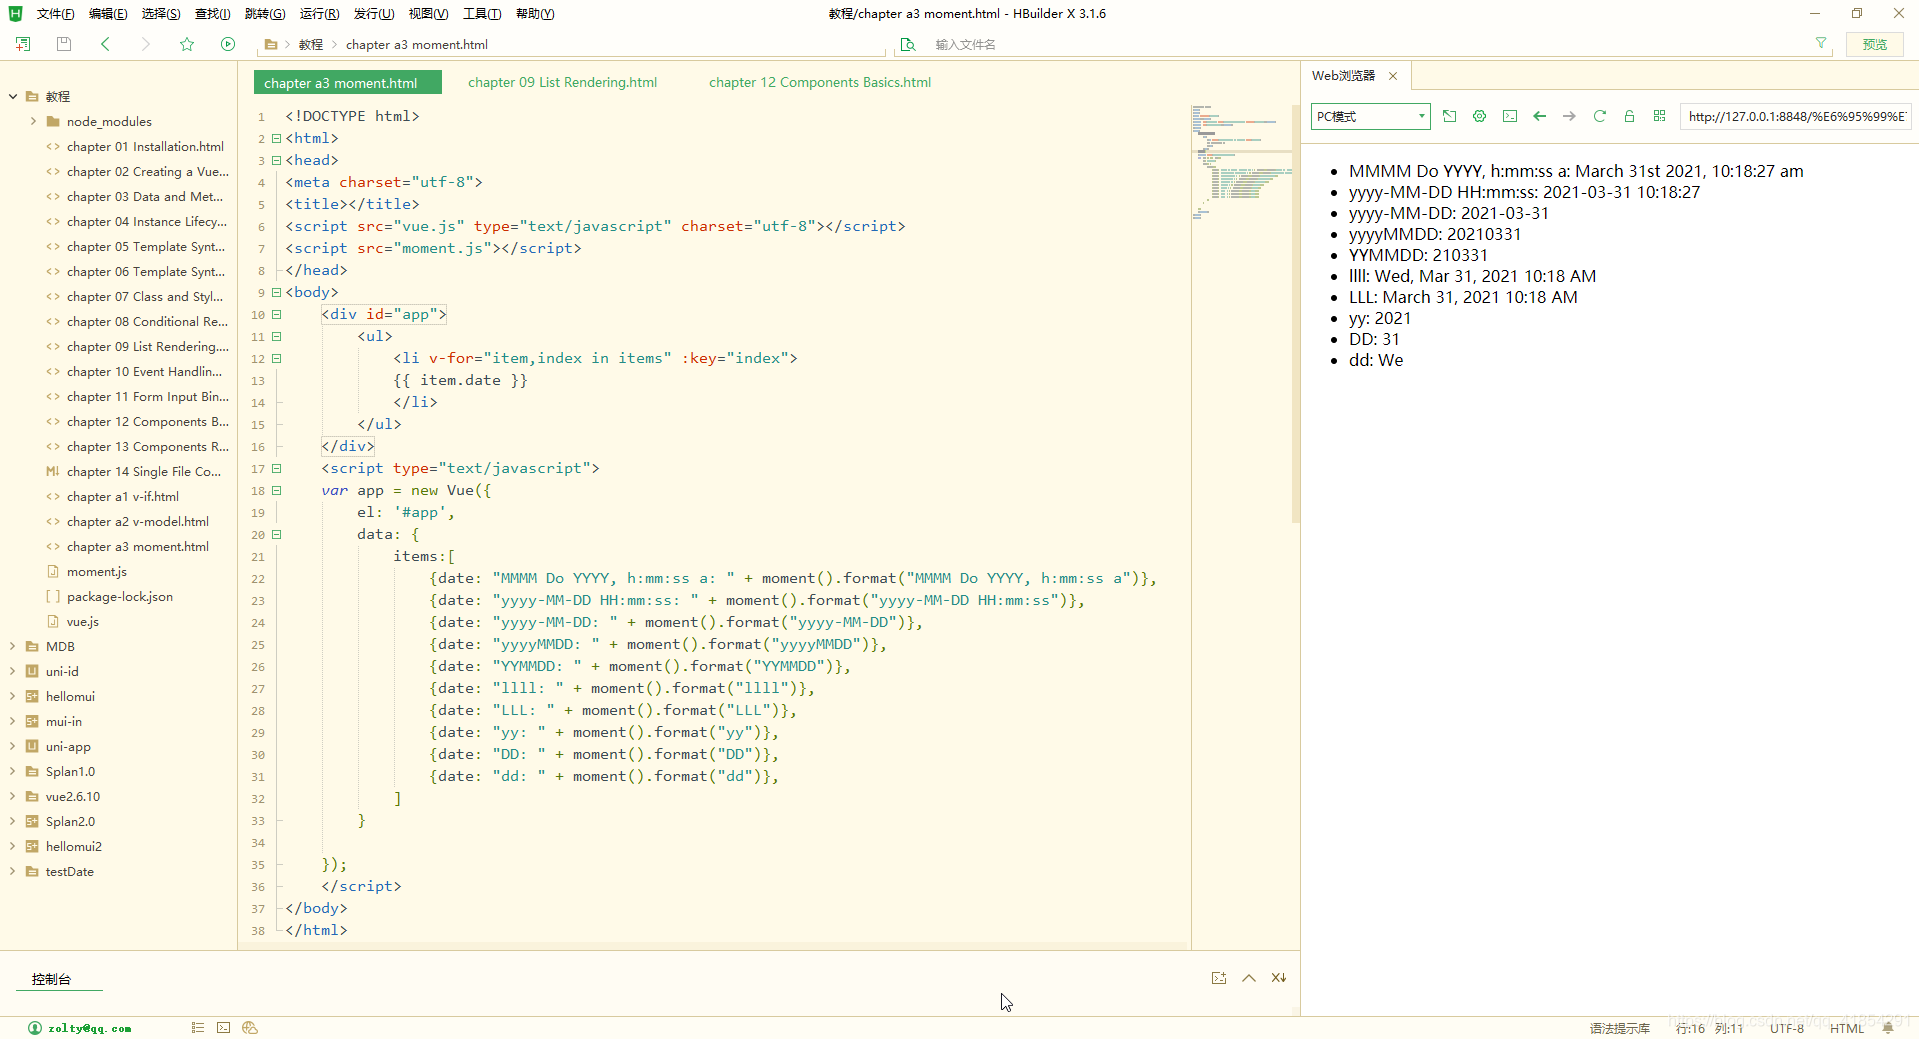Navigate forward in the Web browser panel
This screenshot has width=1919, height=1039.
pyautogui.click(x=1570, y=116)
